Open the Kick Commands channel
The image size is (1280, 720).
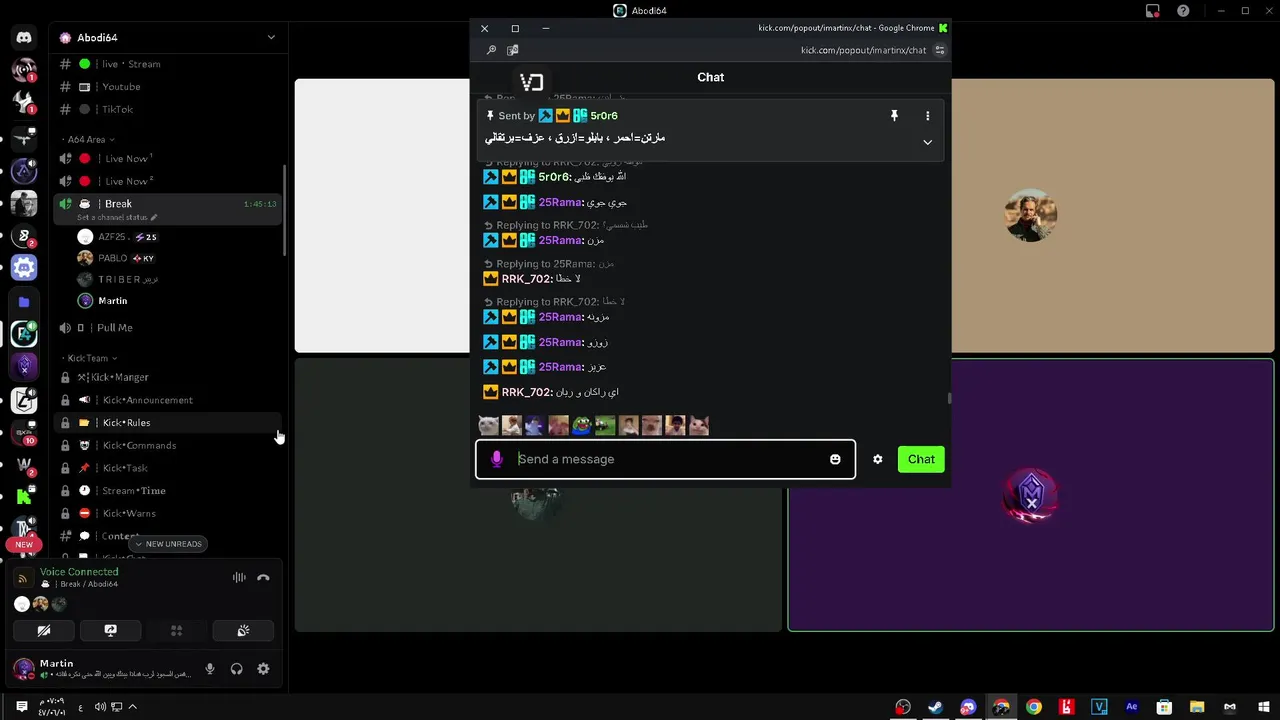coord(167,445)
